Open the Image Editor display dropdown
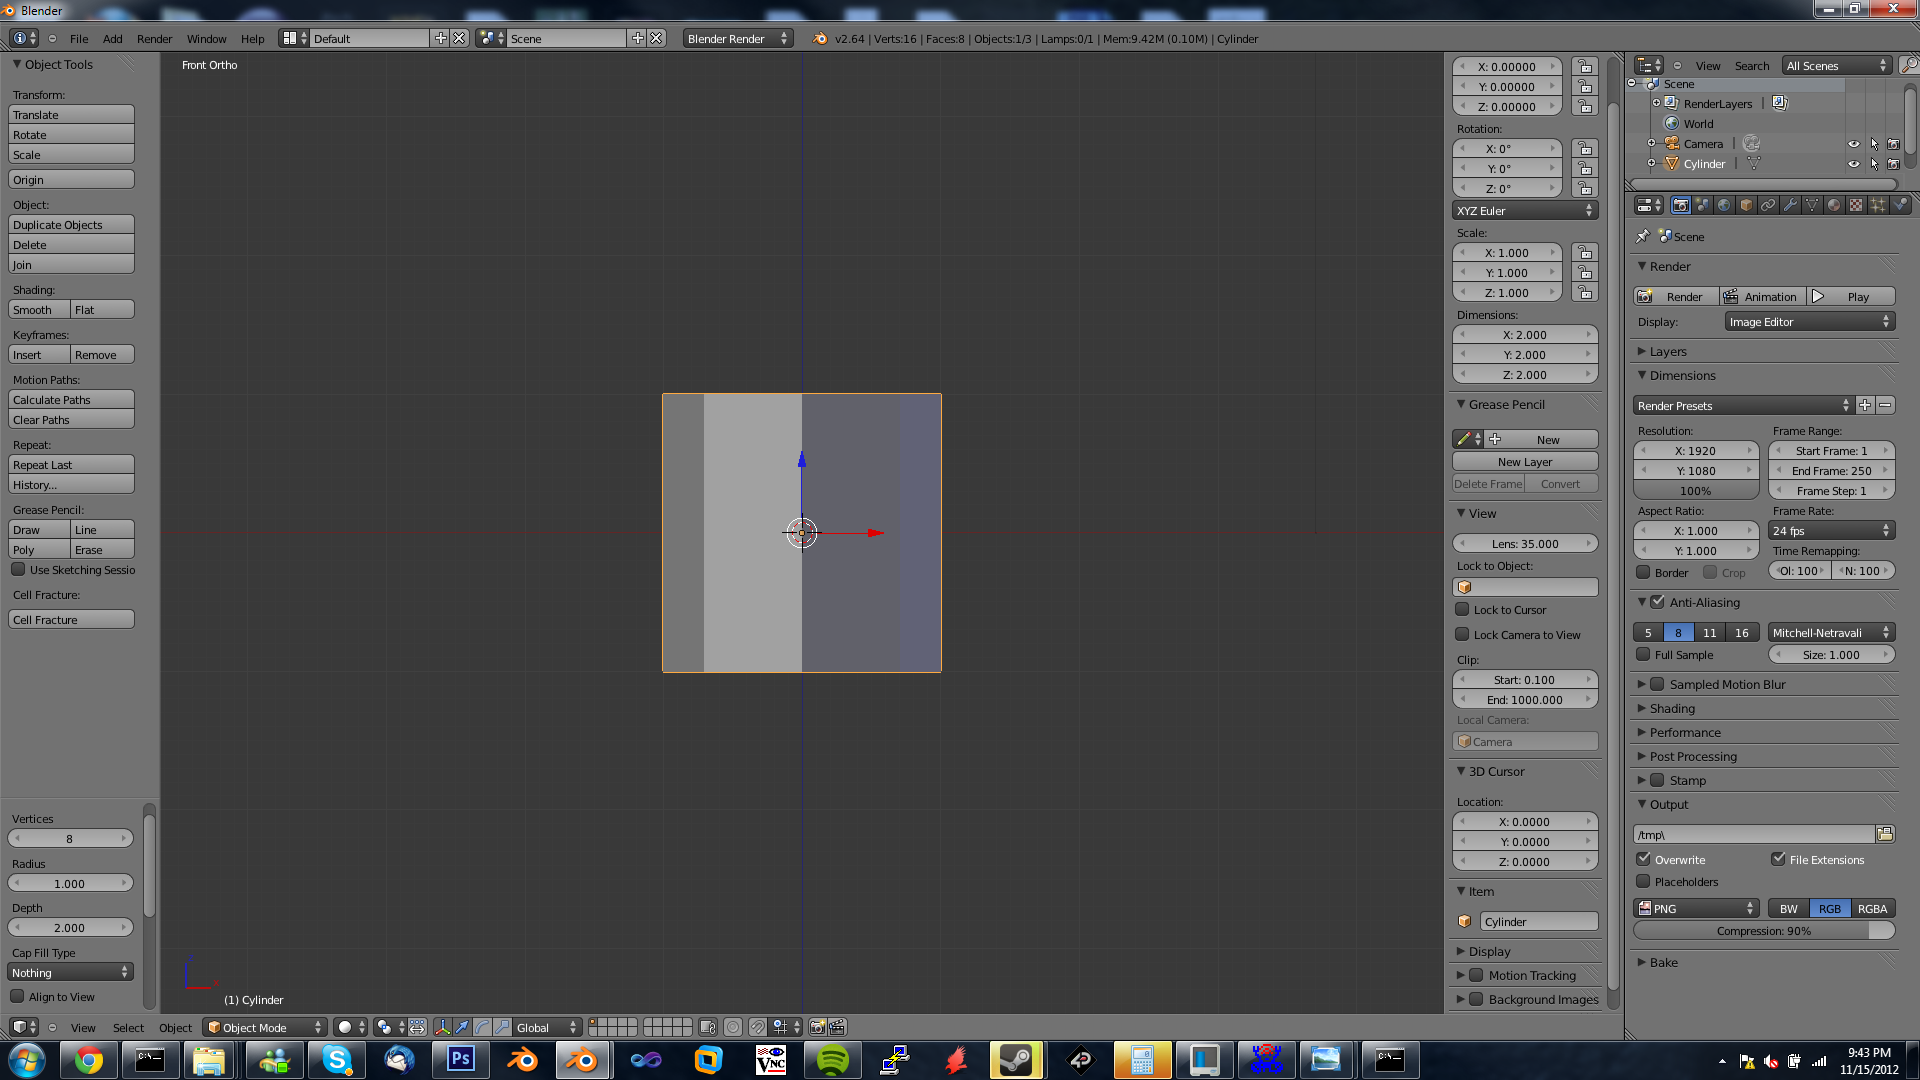This screenshot has width=1920, height=1080. (x=1810, y=322)
